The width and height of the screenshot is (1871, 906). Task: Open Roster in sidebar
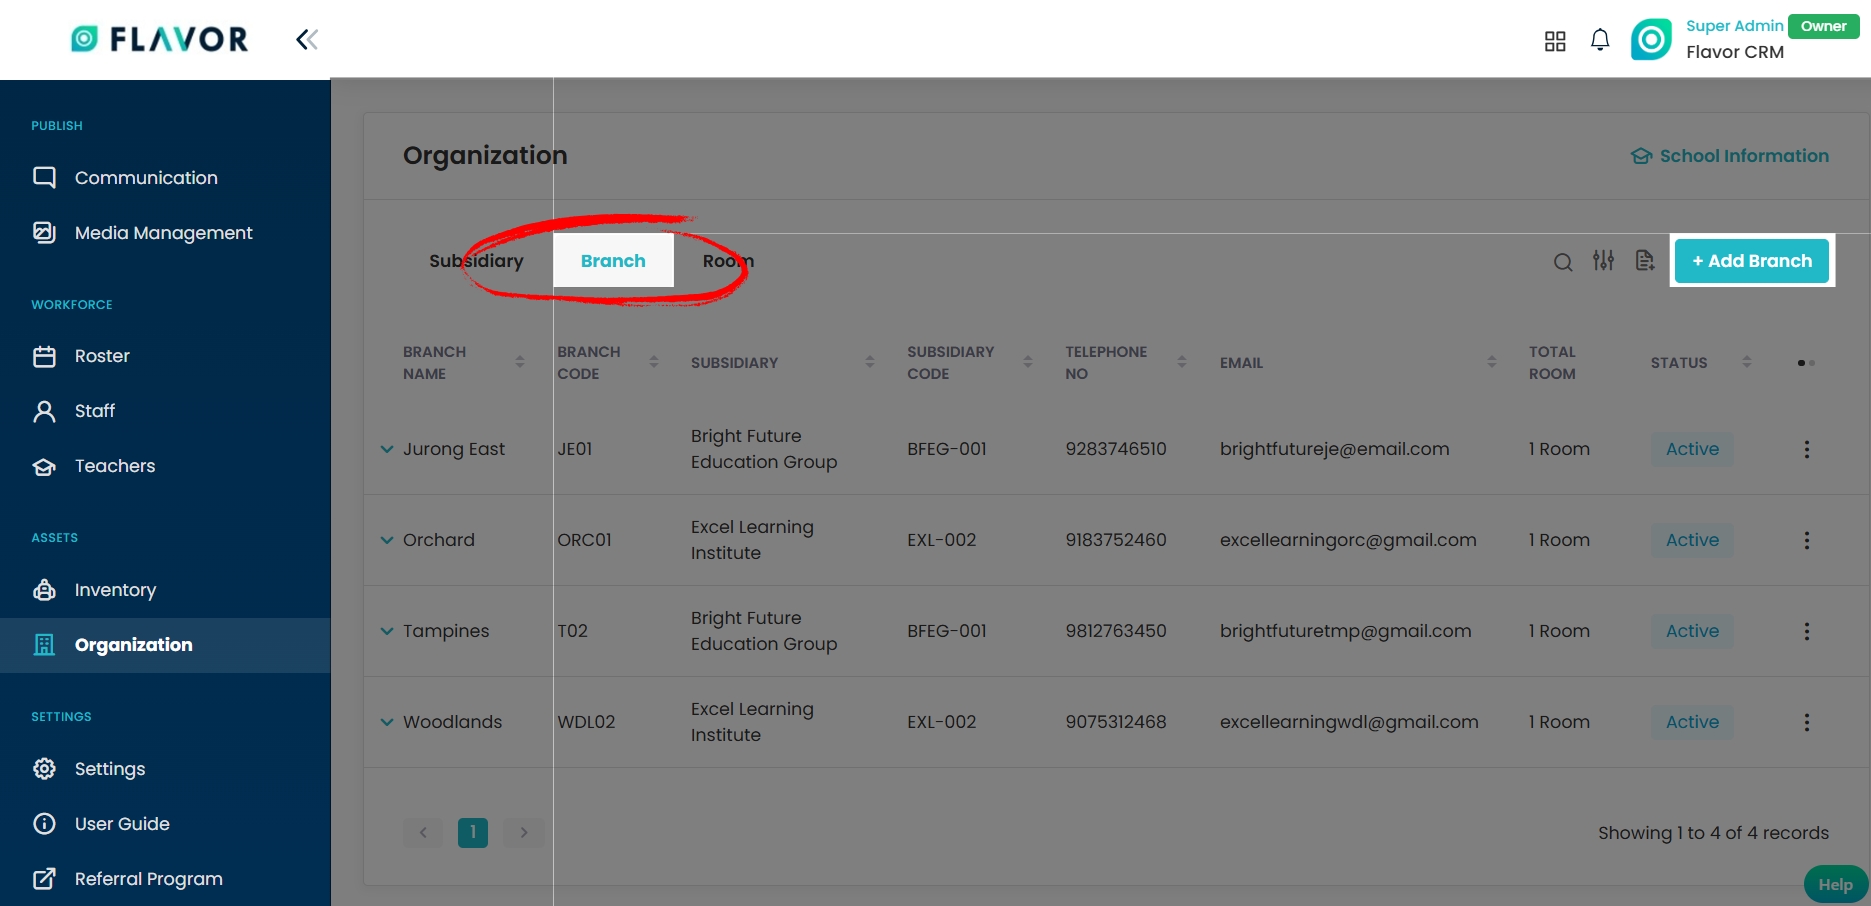pos(165,356)
